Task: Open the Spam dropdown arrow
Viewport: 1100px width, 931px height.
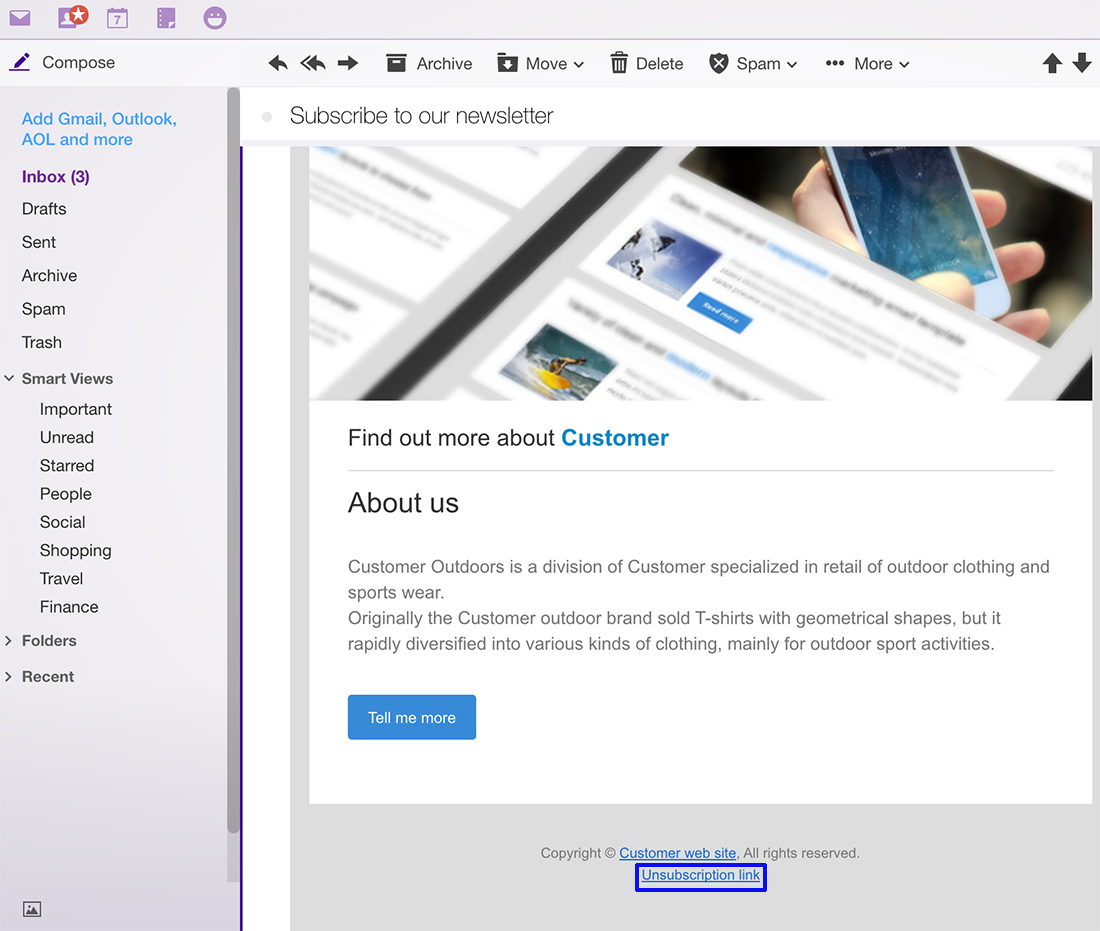Action: click(792, 65)
